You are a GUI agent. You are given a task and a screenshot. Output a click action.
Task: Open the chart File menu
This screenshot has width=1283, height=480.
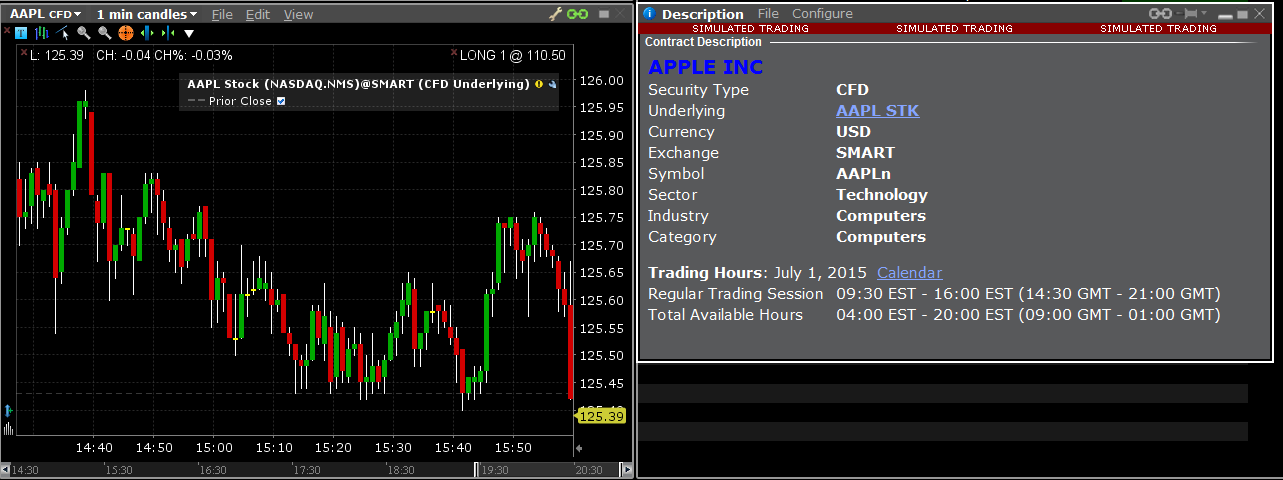pos(222,14)
